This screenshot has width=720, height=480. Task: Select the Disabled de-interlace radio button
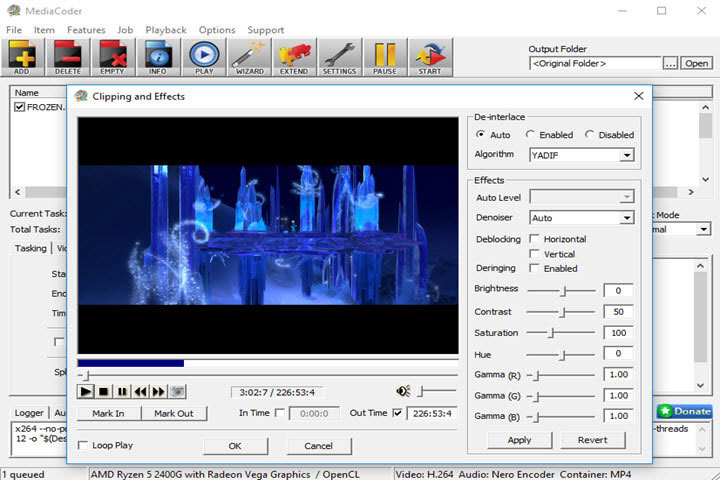[590, 135]
